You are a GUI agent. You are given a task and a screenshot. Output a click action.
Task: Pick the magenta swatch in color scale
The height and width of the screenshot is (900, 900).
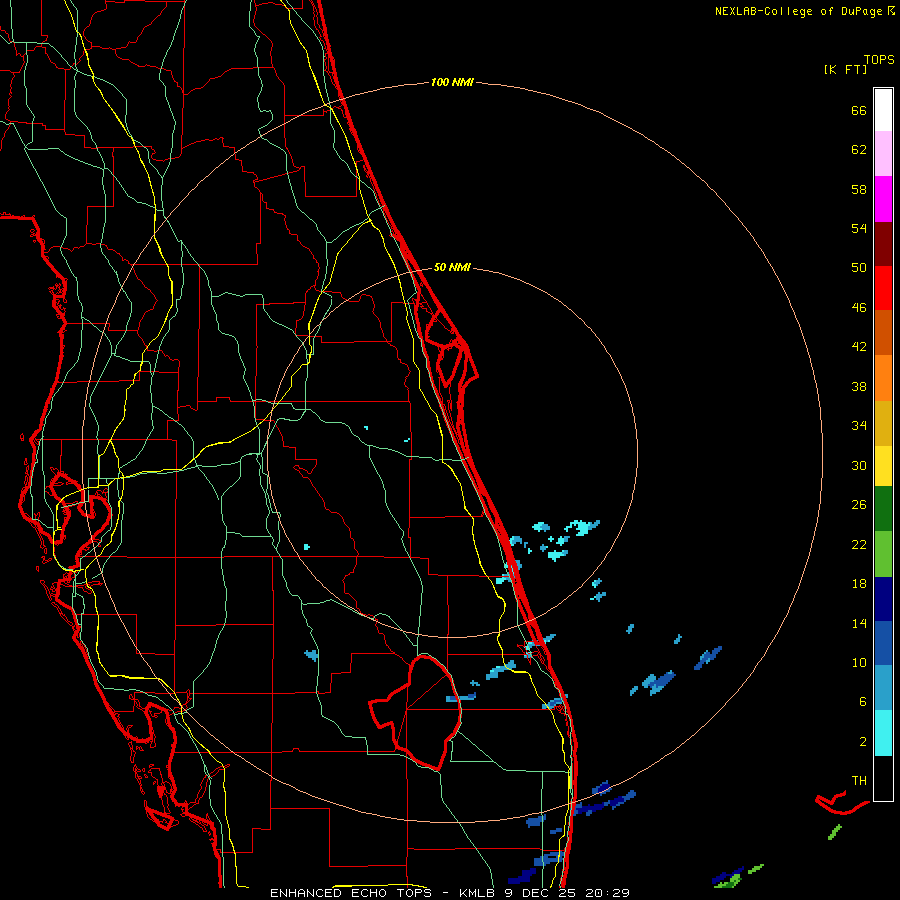[x=883, y=199]
